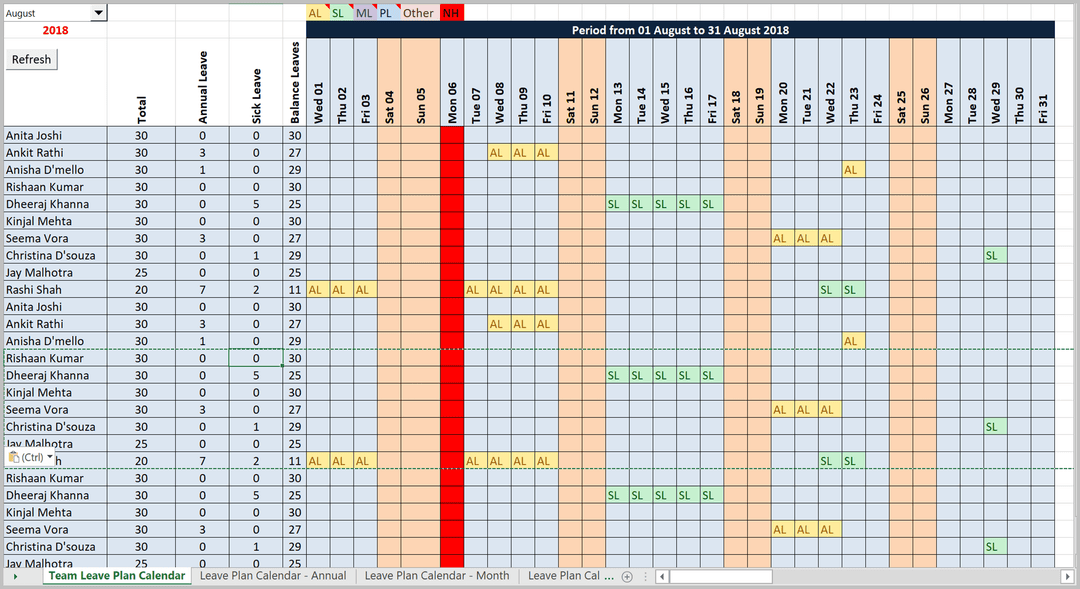
Task: Select the AL legend color cell
Action: 316,13
